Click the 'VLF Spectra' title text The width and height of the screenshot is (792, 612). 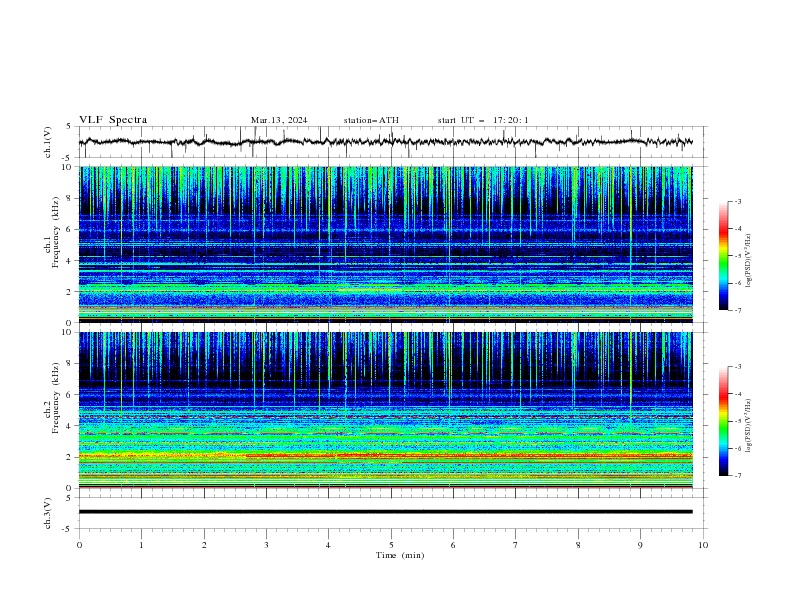[113, 120]
